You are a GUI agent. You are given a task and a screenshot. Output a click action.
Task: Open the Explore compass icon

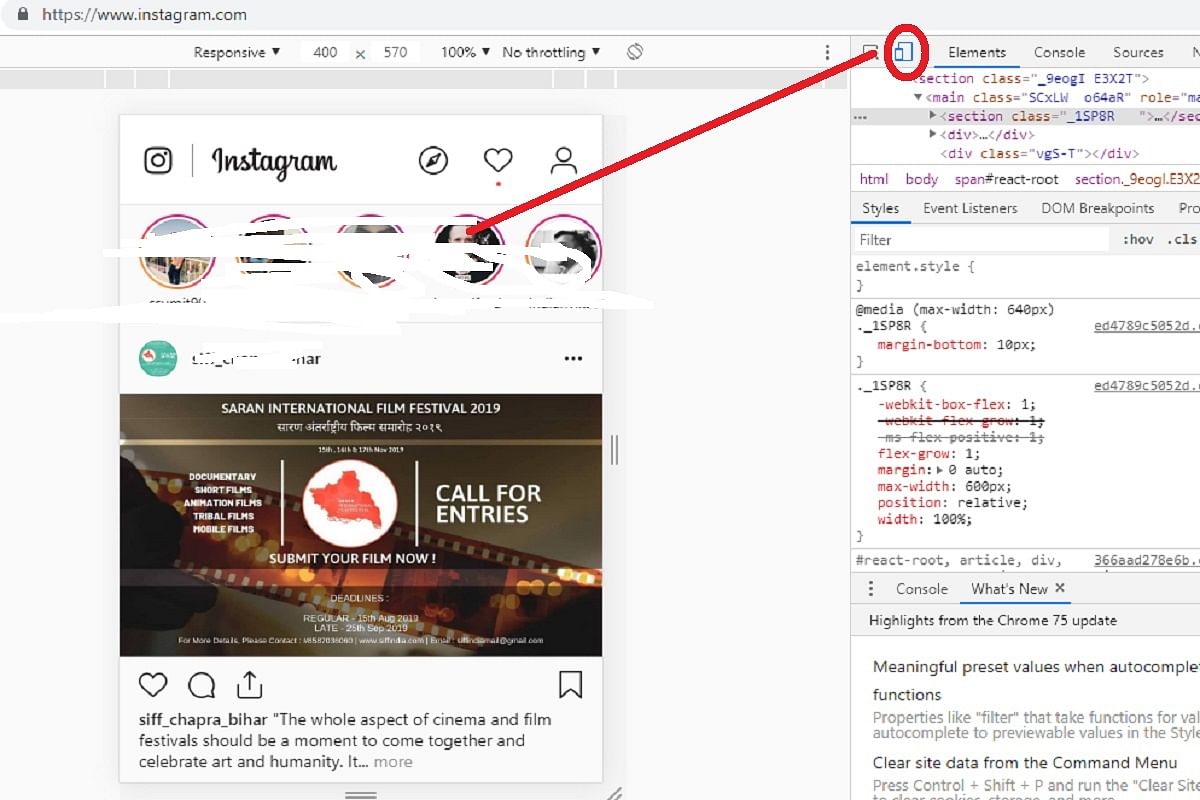(433, 161)
